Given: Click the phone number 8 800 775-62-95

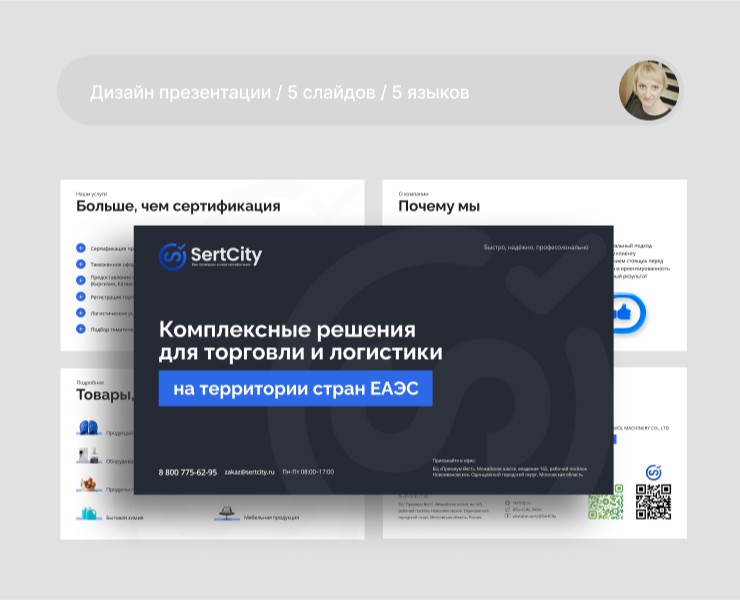Looking at the screenshot, I should click(x=188, y=472).
